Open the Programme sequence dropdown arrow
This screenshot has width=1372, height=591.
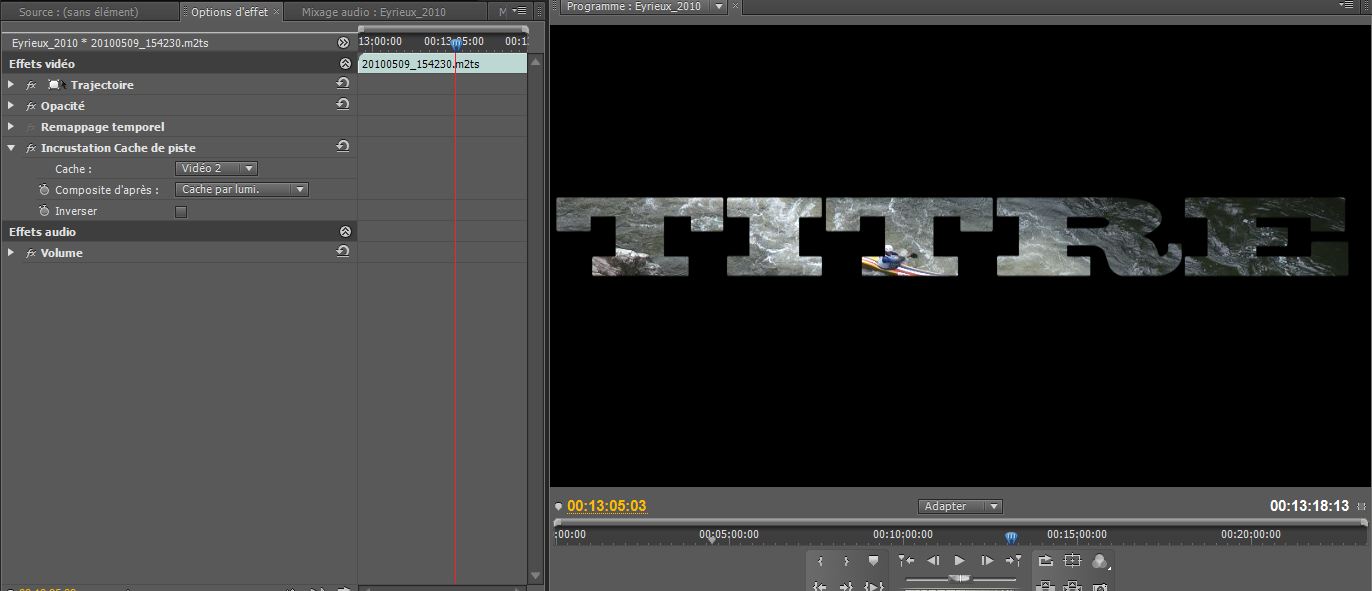(717, 7)
